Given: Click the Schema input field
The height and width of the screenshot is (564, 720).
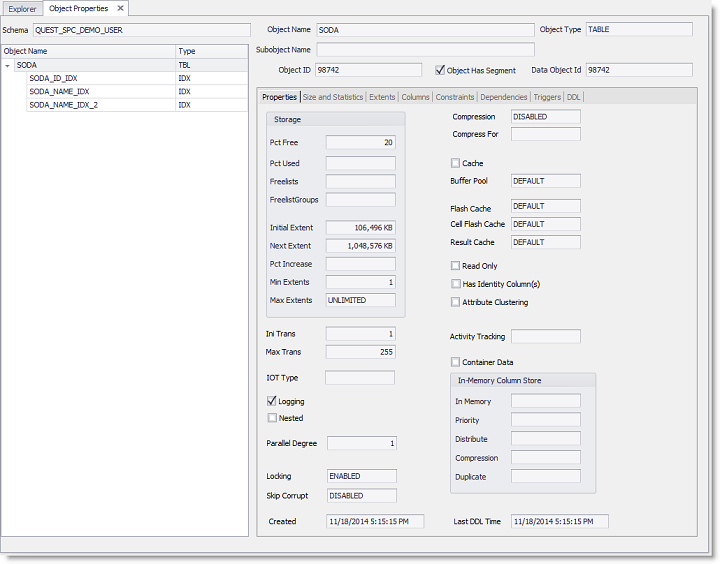Looking at the screenshot, I should click(x=142, y=30).
